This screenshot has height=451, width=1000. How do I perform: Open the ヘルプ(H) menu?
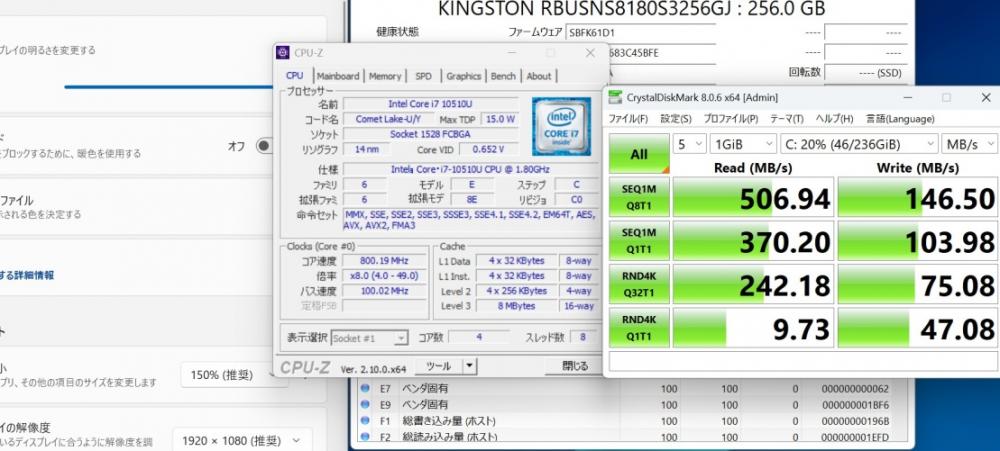[835, 119]
